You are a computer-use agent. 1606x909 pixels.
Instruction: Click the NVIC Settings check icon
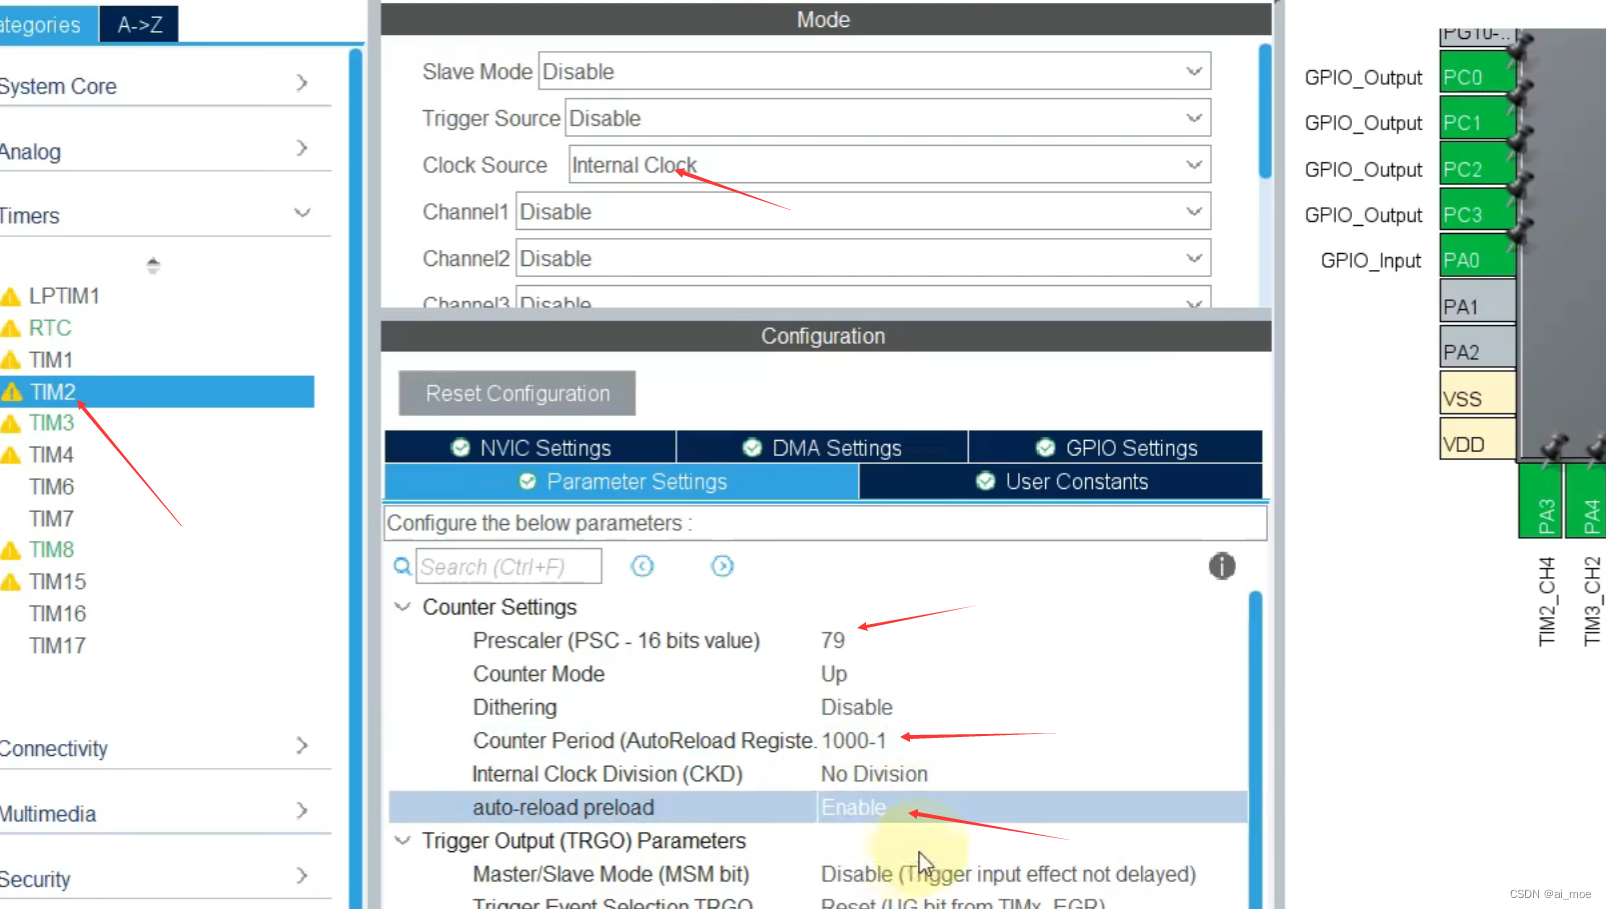point(460,448)
